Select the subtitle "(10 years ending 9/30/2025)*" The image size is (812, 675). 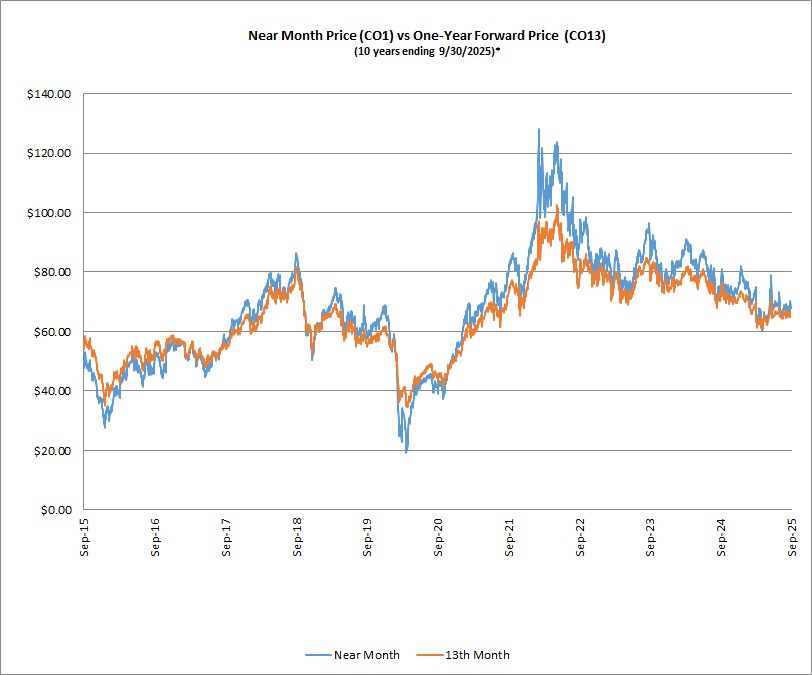427,51
